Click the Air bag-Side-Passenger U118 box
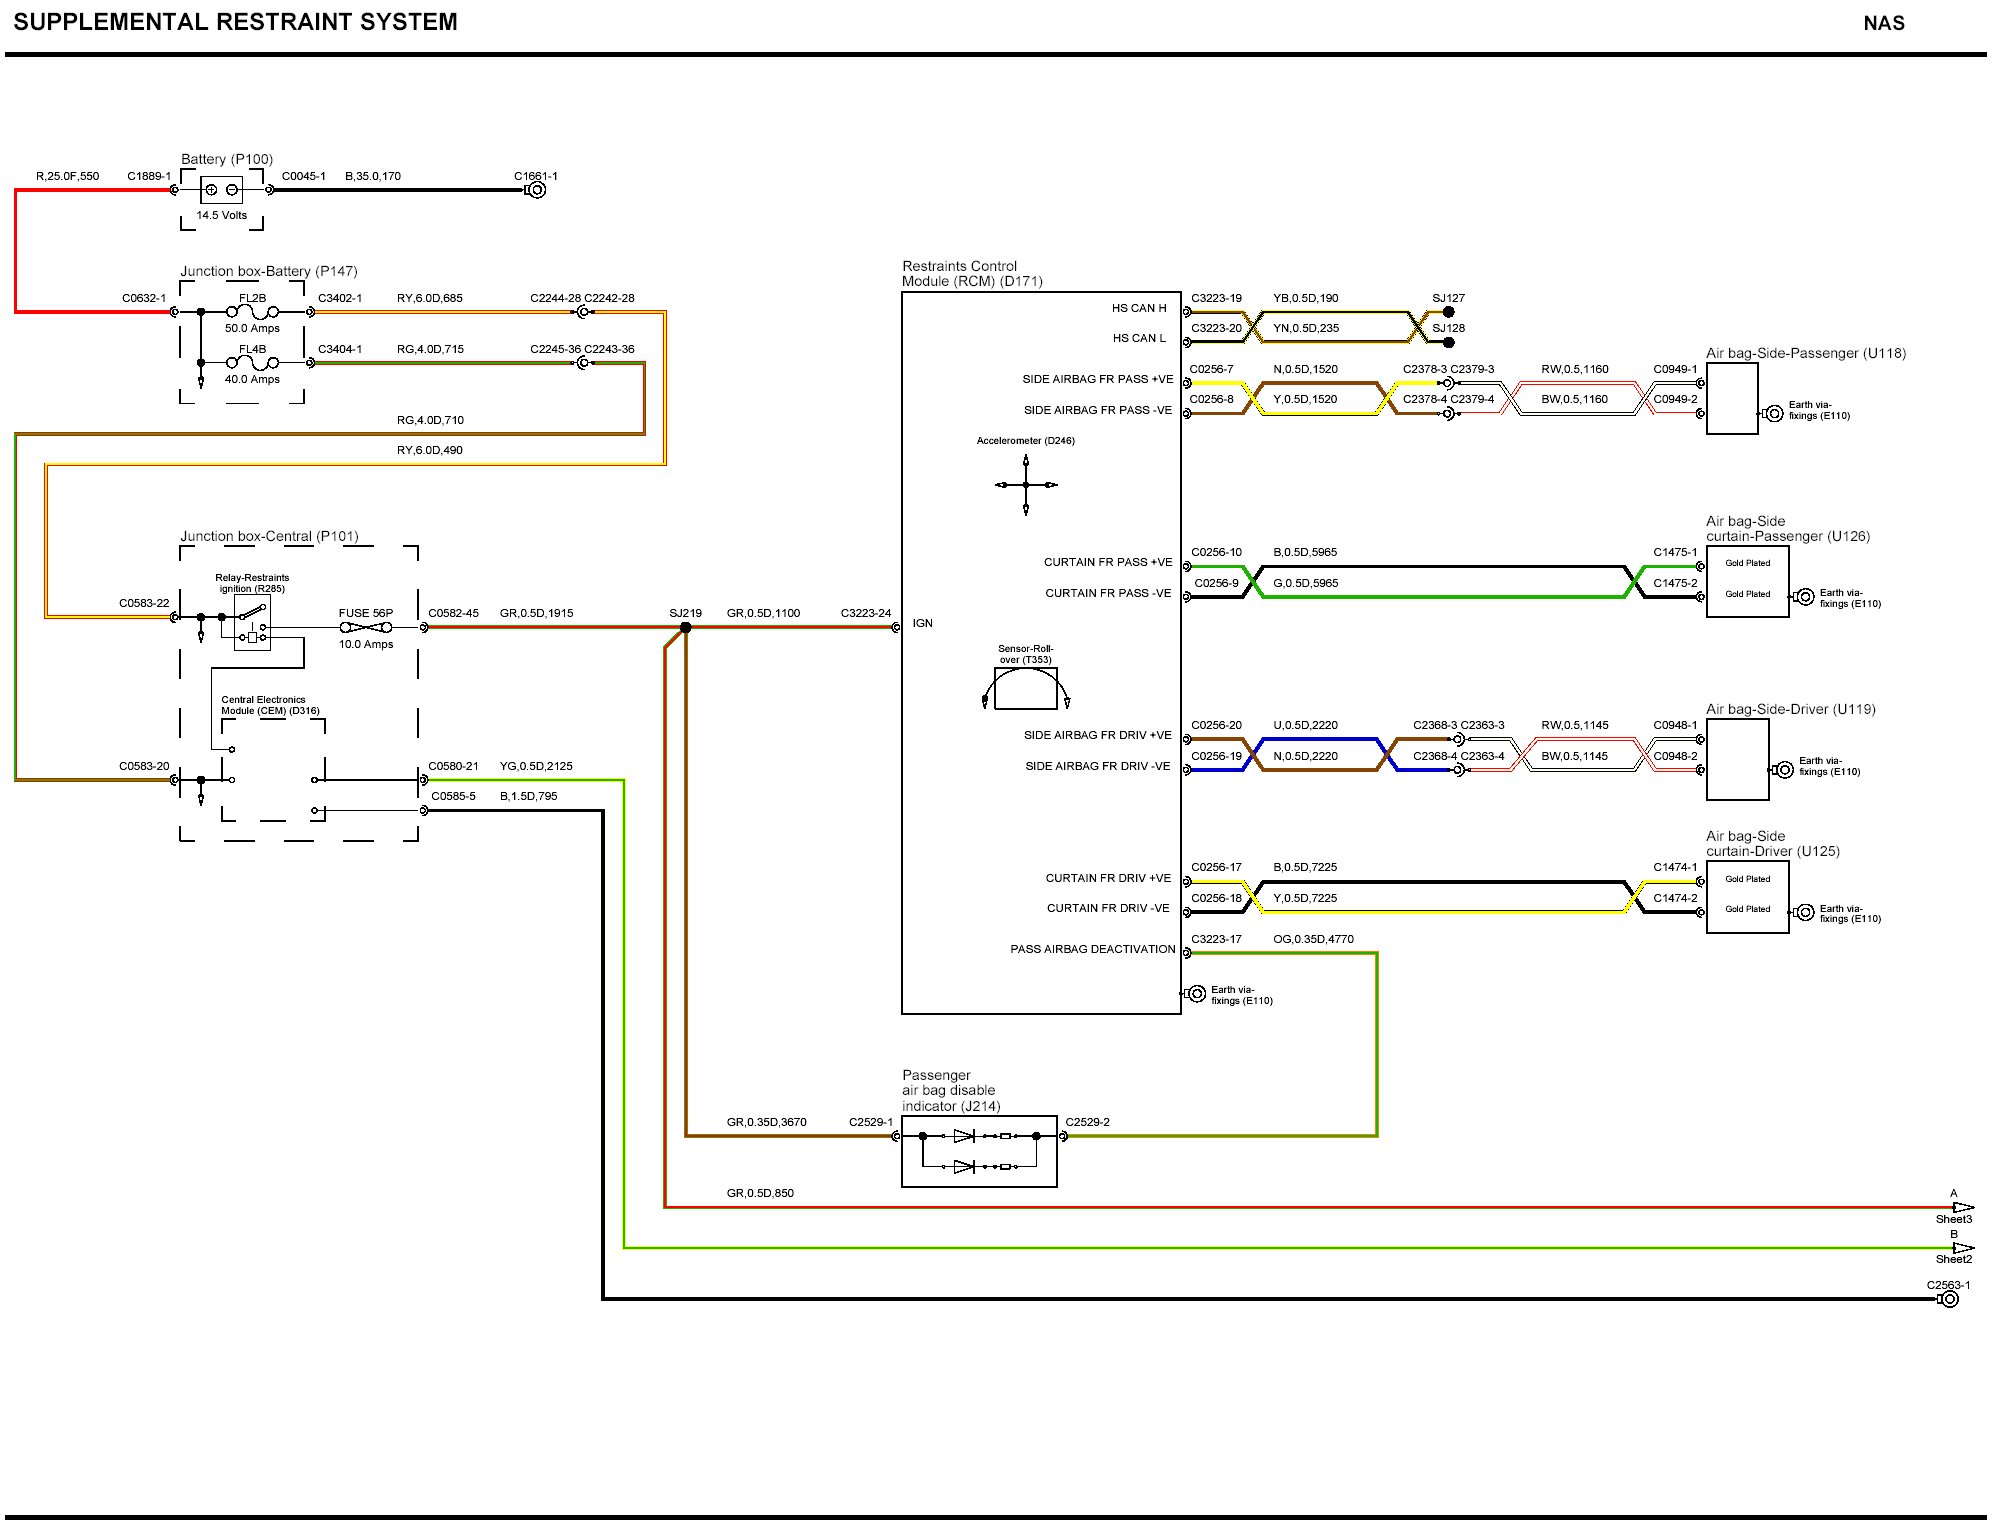 point(1731,398)
